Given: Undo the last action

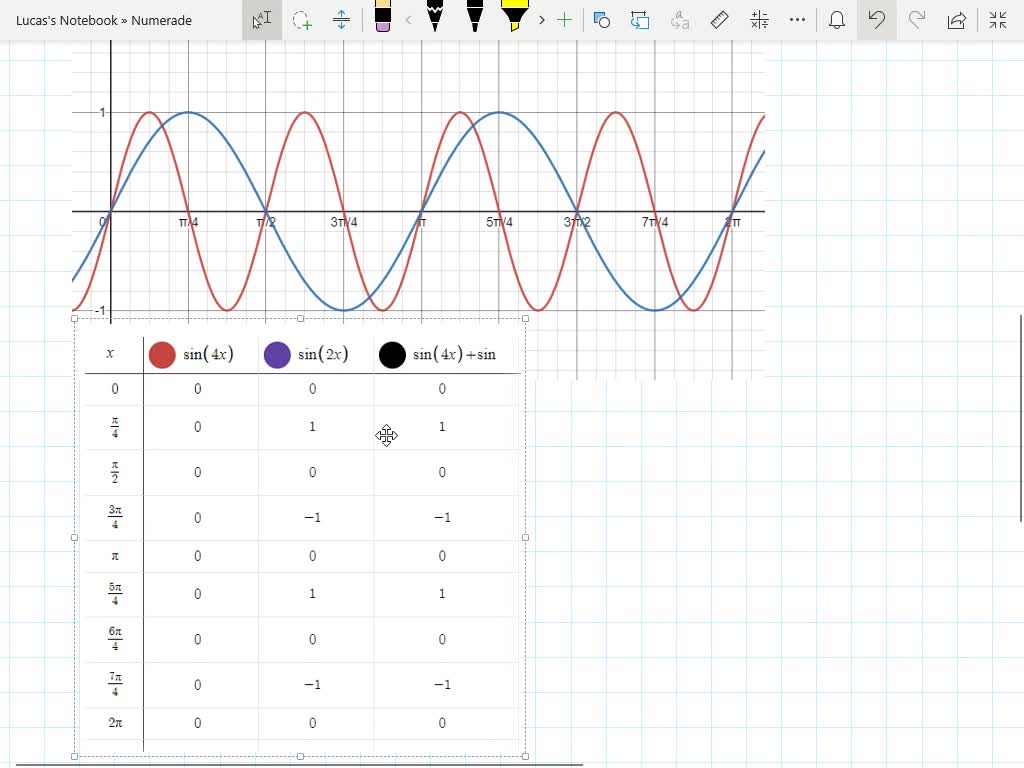Looking at the screenshot, I should (877, 20).
